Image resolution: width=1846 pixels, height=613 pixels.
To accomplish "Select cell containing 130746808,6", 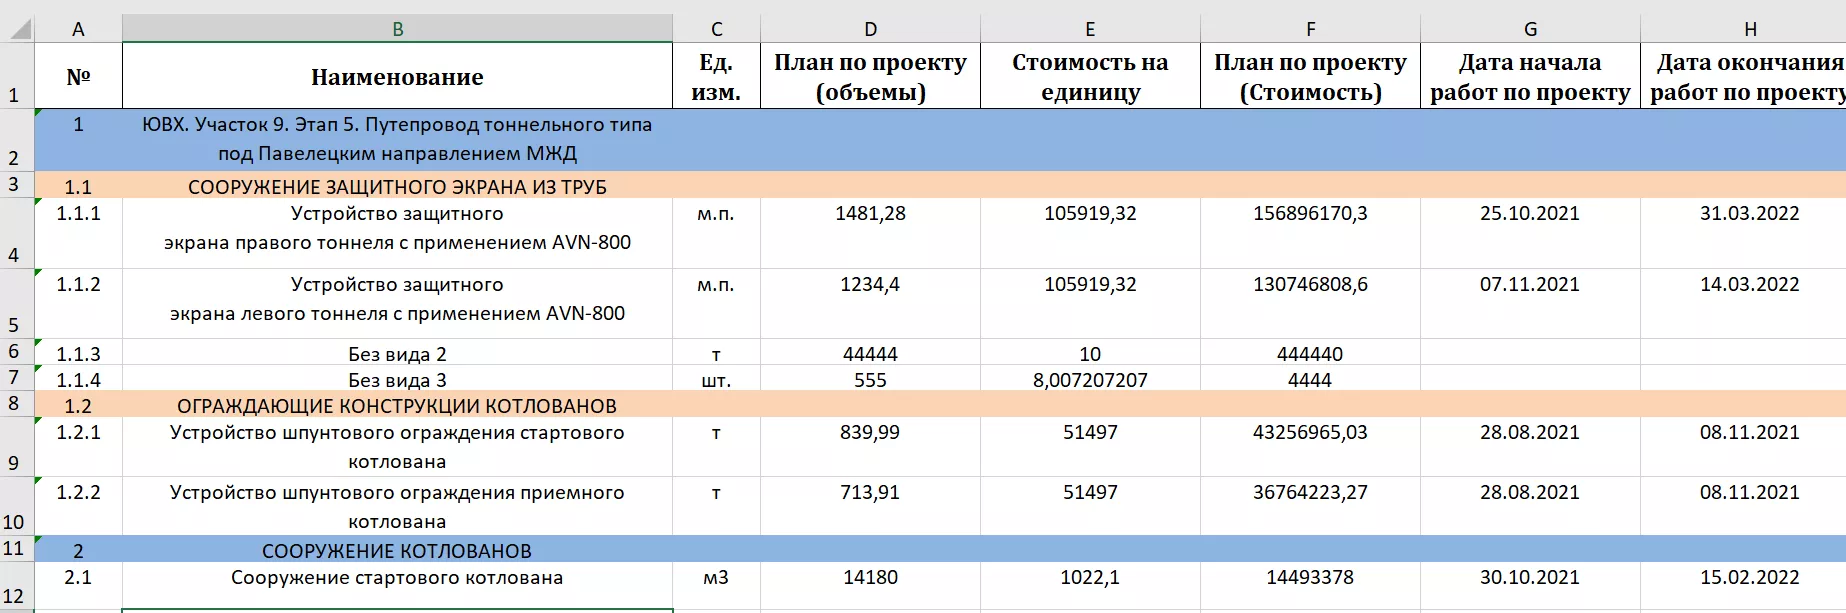I will click(1310, 285).
